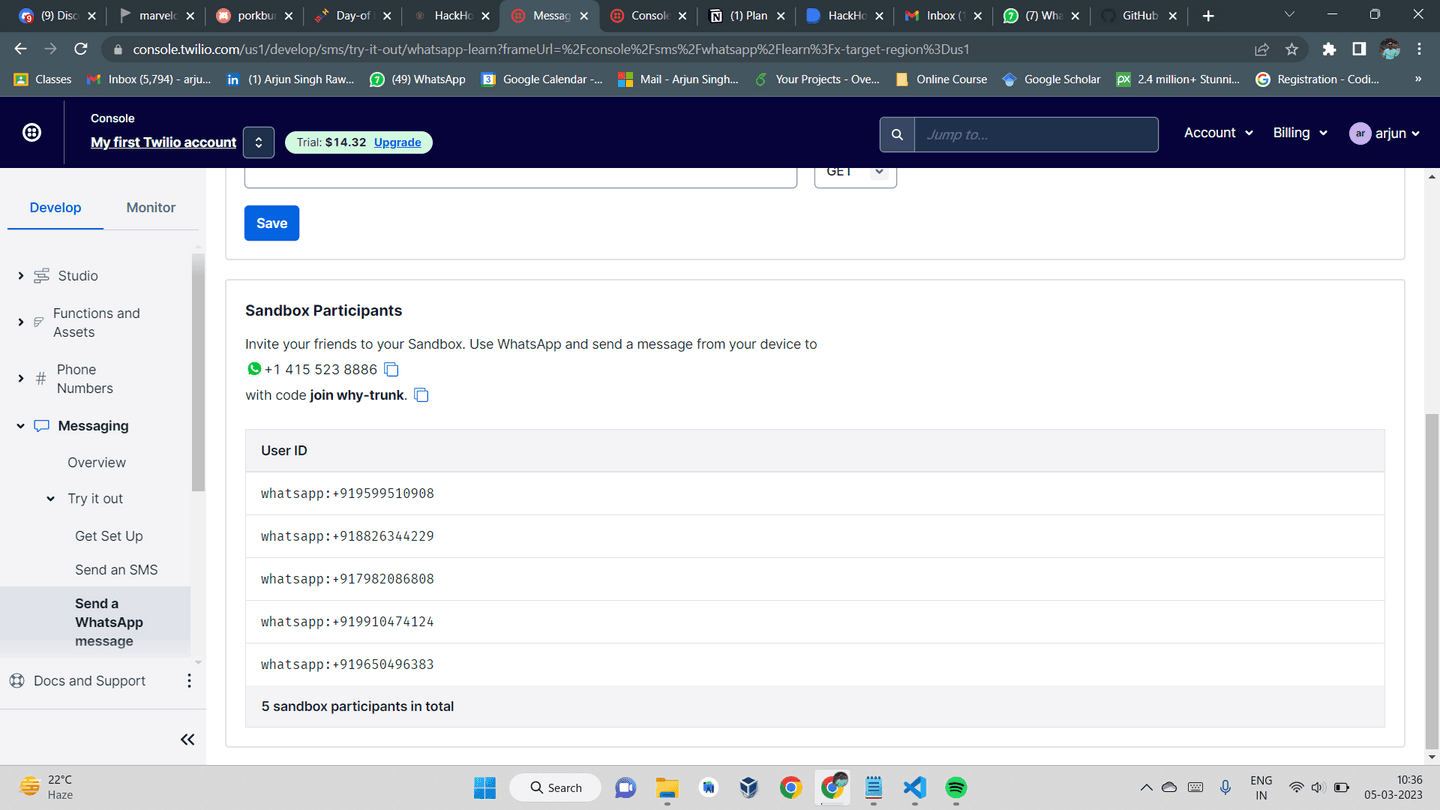1440x810 pixels.
Task: Select participant whatsapp:+917982086808
Action: pos(815,579)
